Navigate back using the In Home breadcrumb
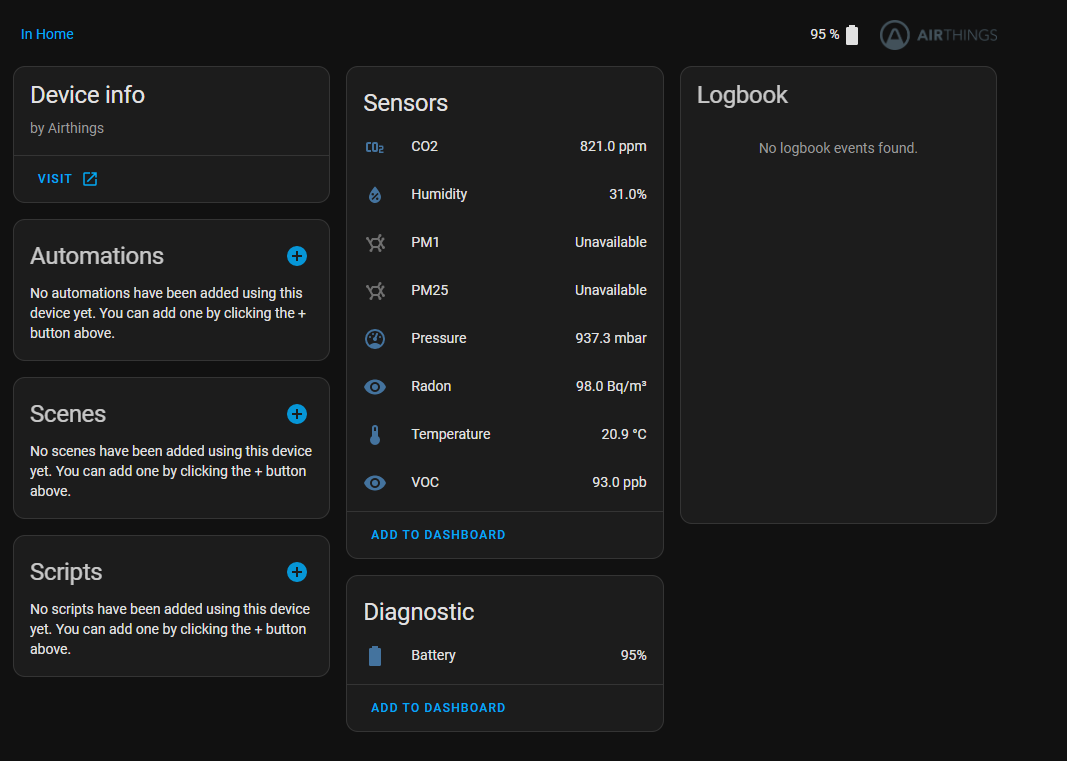The image size is (1067, 761). 46,33
